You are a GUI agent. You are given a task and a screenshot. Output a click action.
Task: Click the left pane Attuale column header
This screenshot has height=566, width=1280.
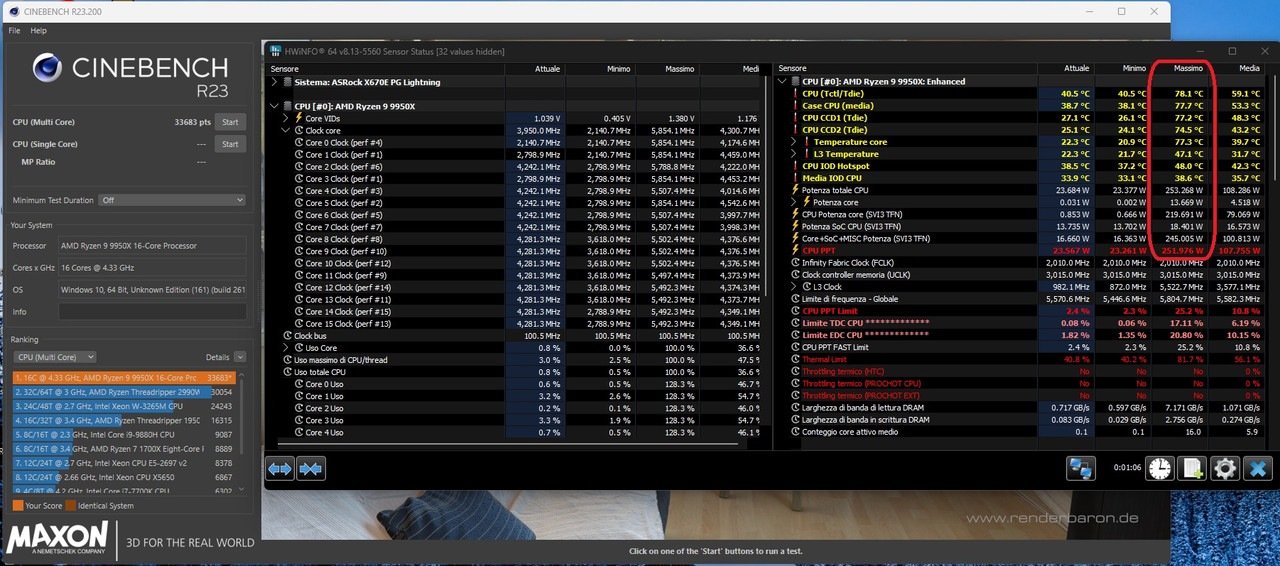[x=535, y=69]
